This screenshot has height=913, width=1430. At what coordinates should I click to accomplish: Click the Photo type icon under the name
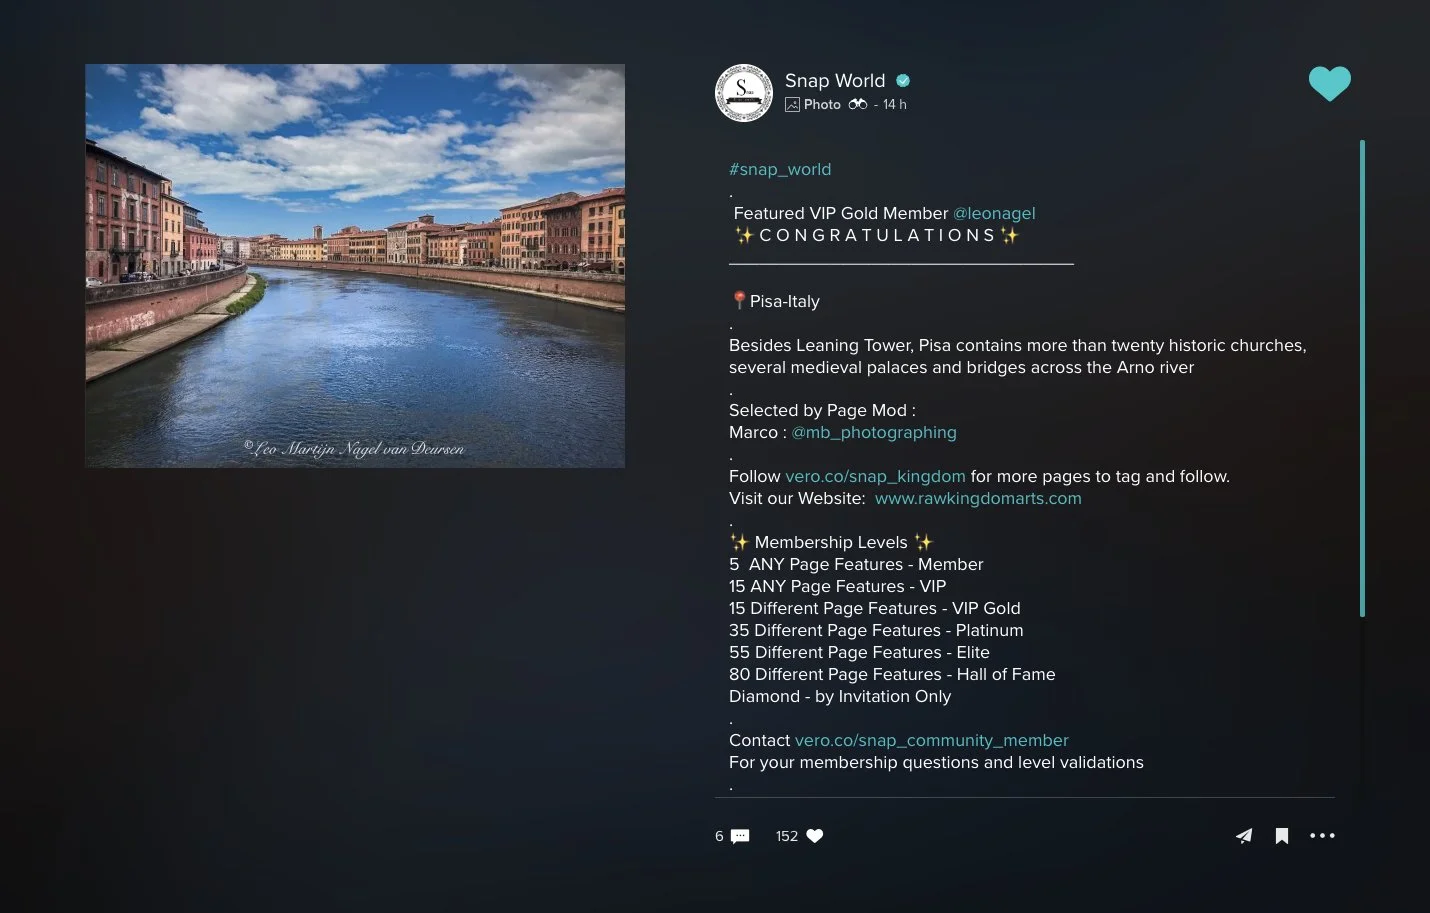792,104
